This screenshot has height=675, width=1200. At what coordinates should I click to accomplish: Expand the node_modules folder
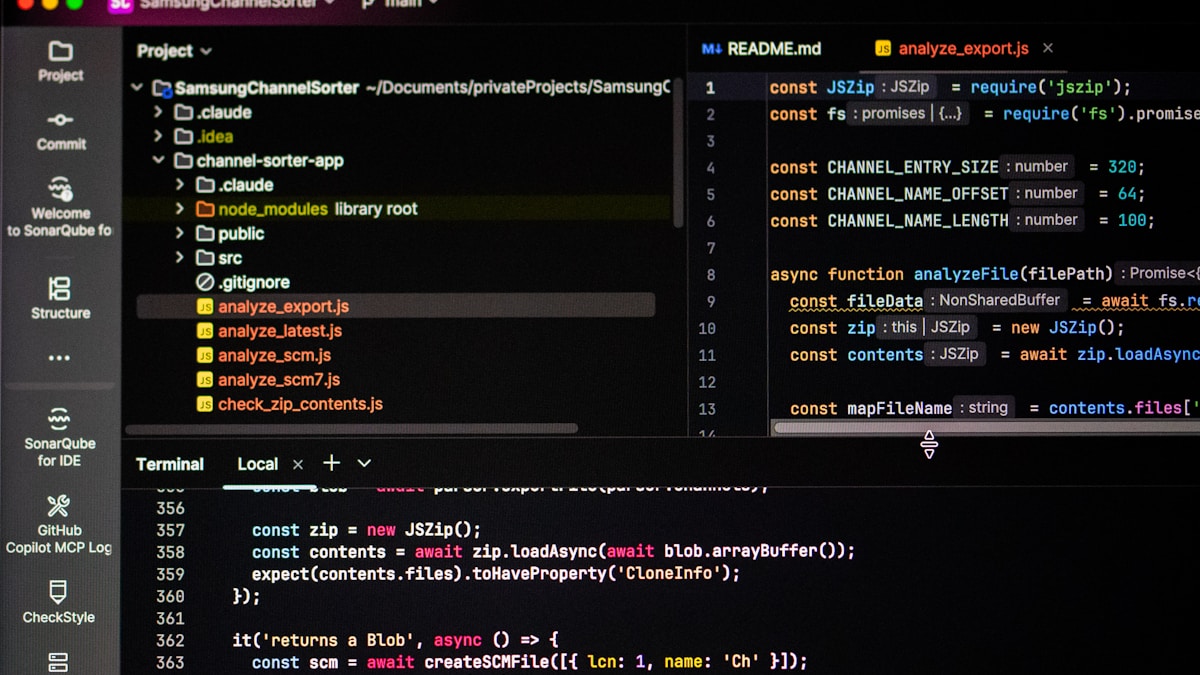pyautogui.click(x=180, y=209)
